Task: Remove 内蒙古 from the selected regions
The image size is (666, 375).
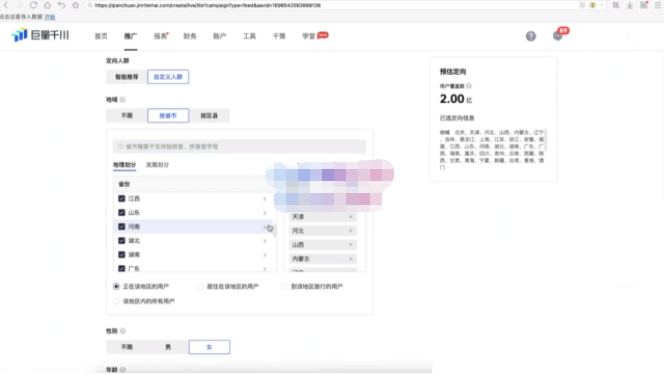Action: tap(352, 259)
